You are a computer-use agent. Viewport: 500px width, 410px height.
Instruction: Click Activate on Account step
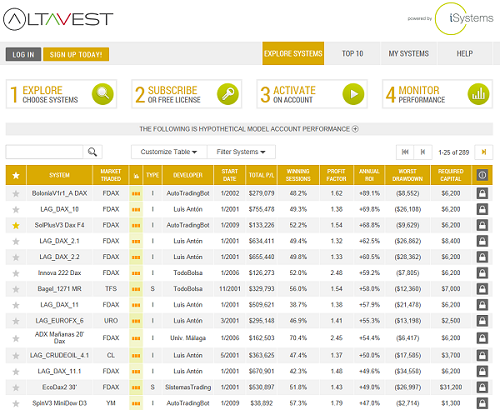click(x=312, y=94)
